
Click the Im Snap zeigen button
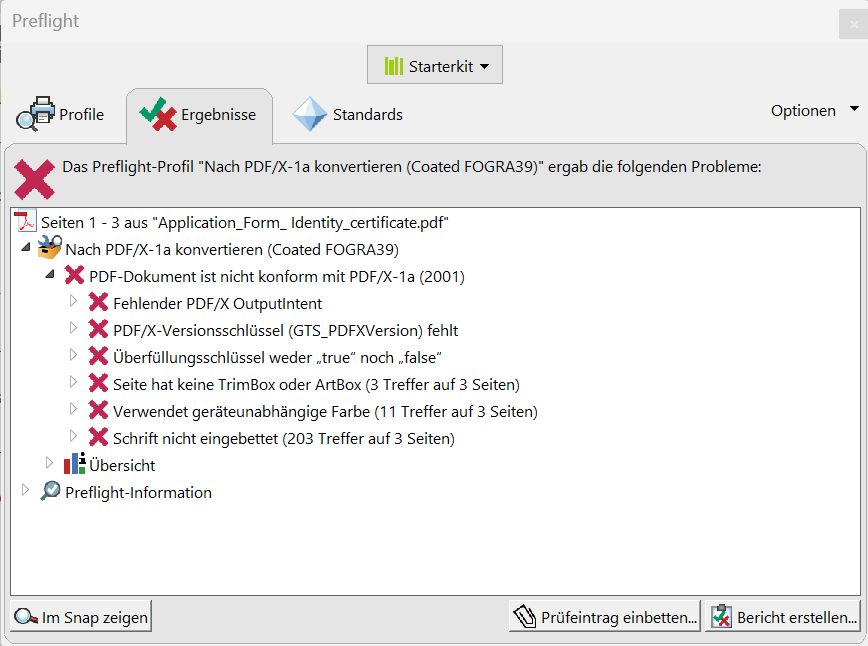click(81, 617)
